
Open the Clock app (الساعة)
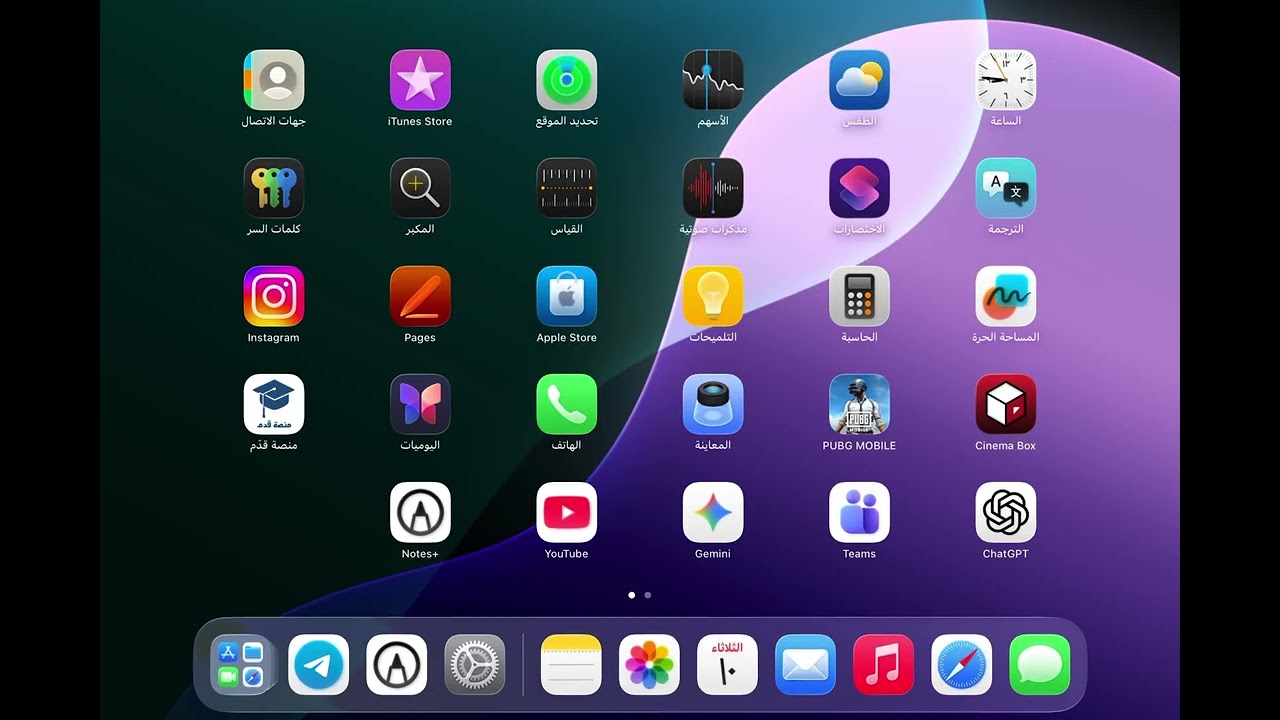tap(1006, 80)
